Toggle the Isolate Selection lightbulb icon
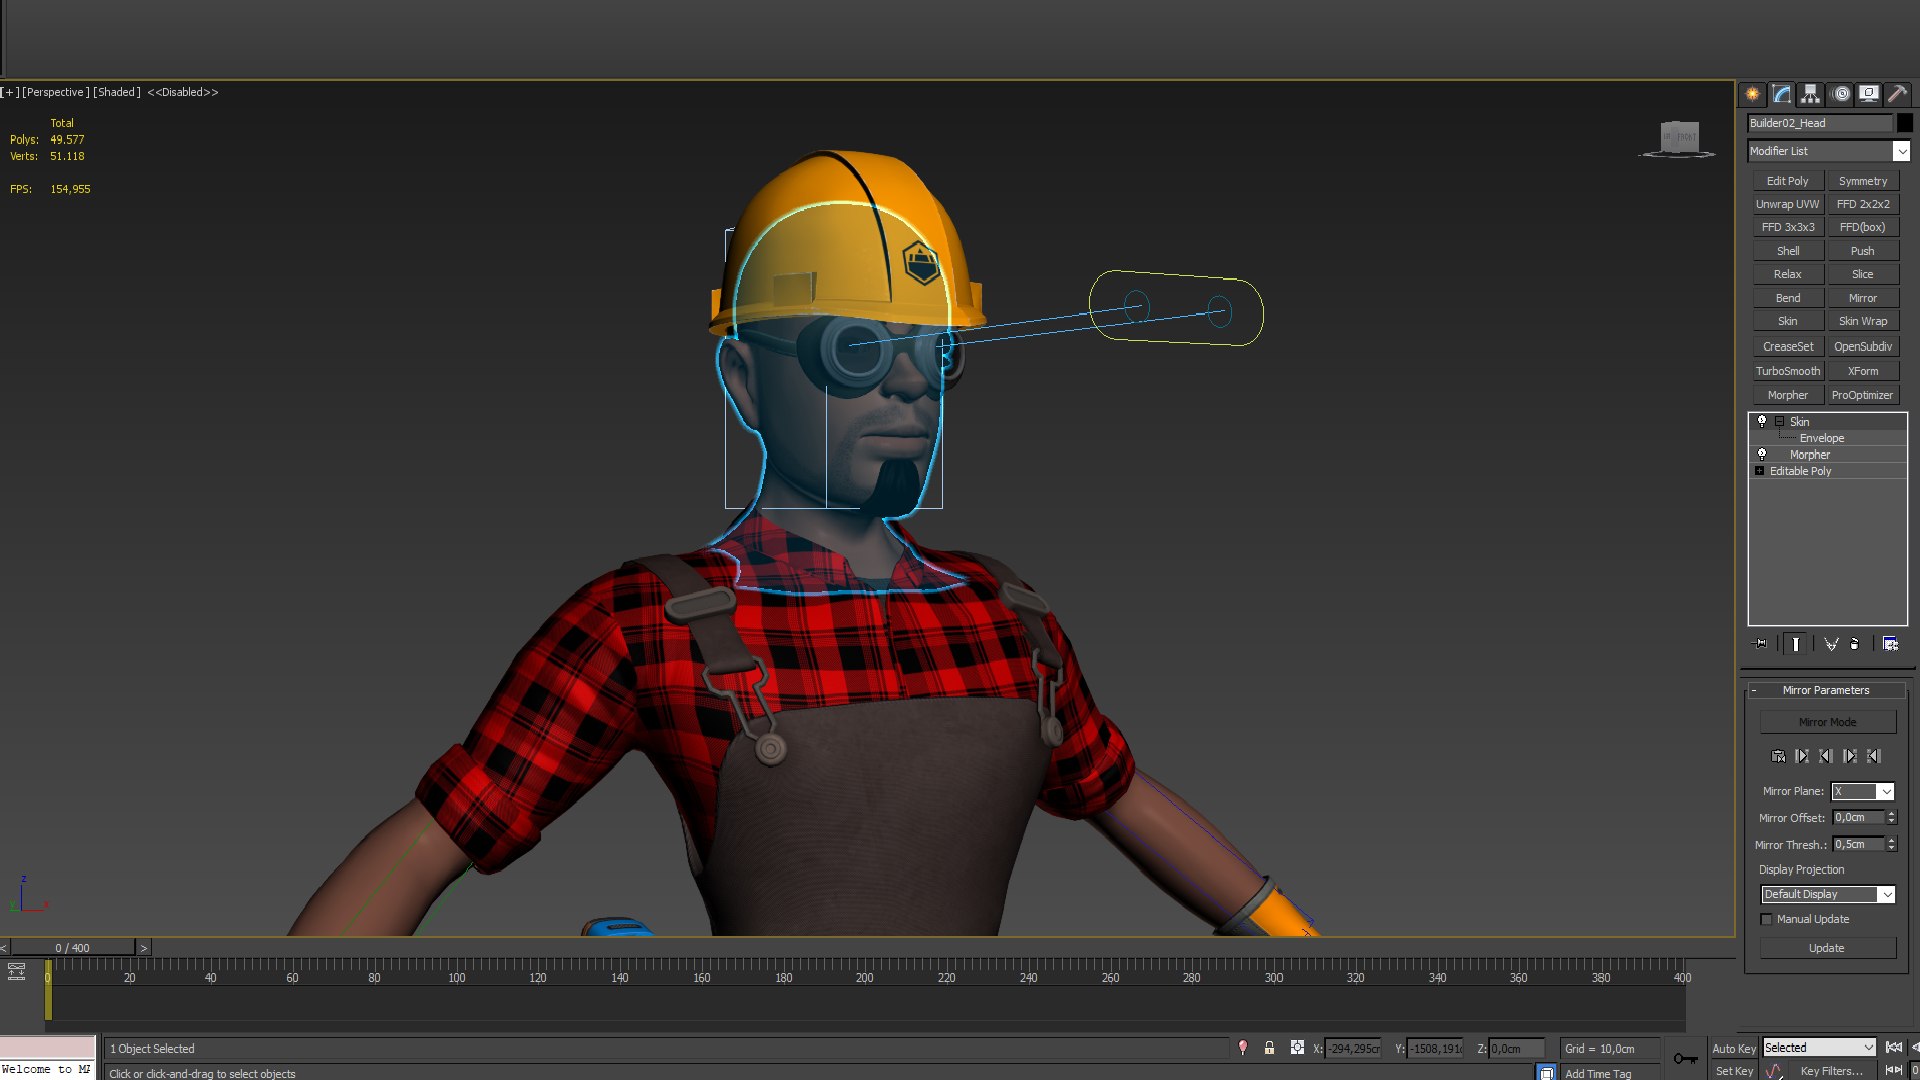The width and height of the screenshot is (1920, 1080). [1243, 1048]
